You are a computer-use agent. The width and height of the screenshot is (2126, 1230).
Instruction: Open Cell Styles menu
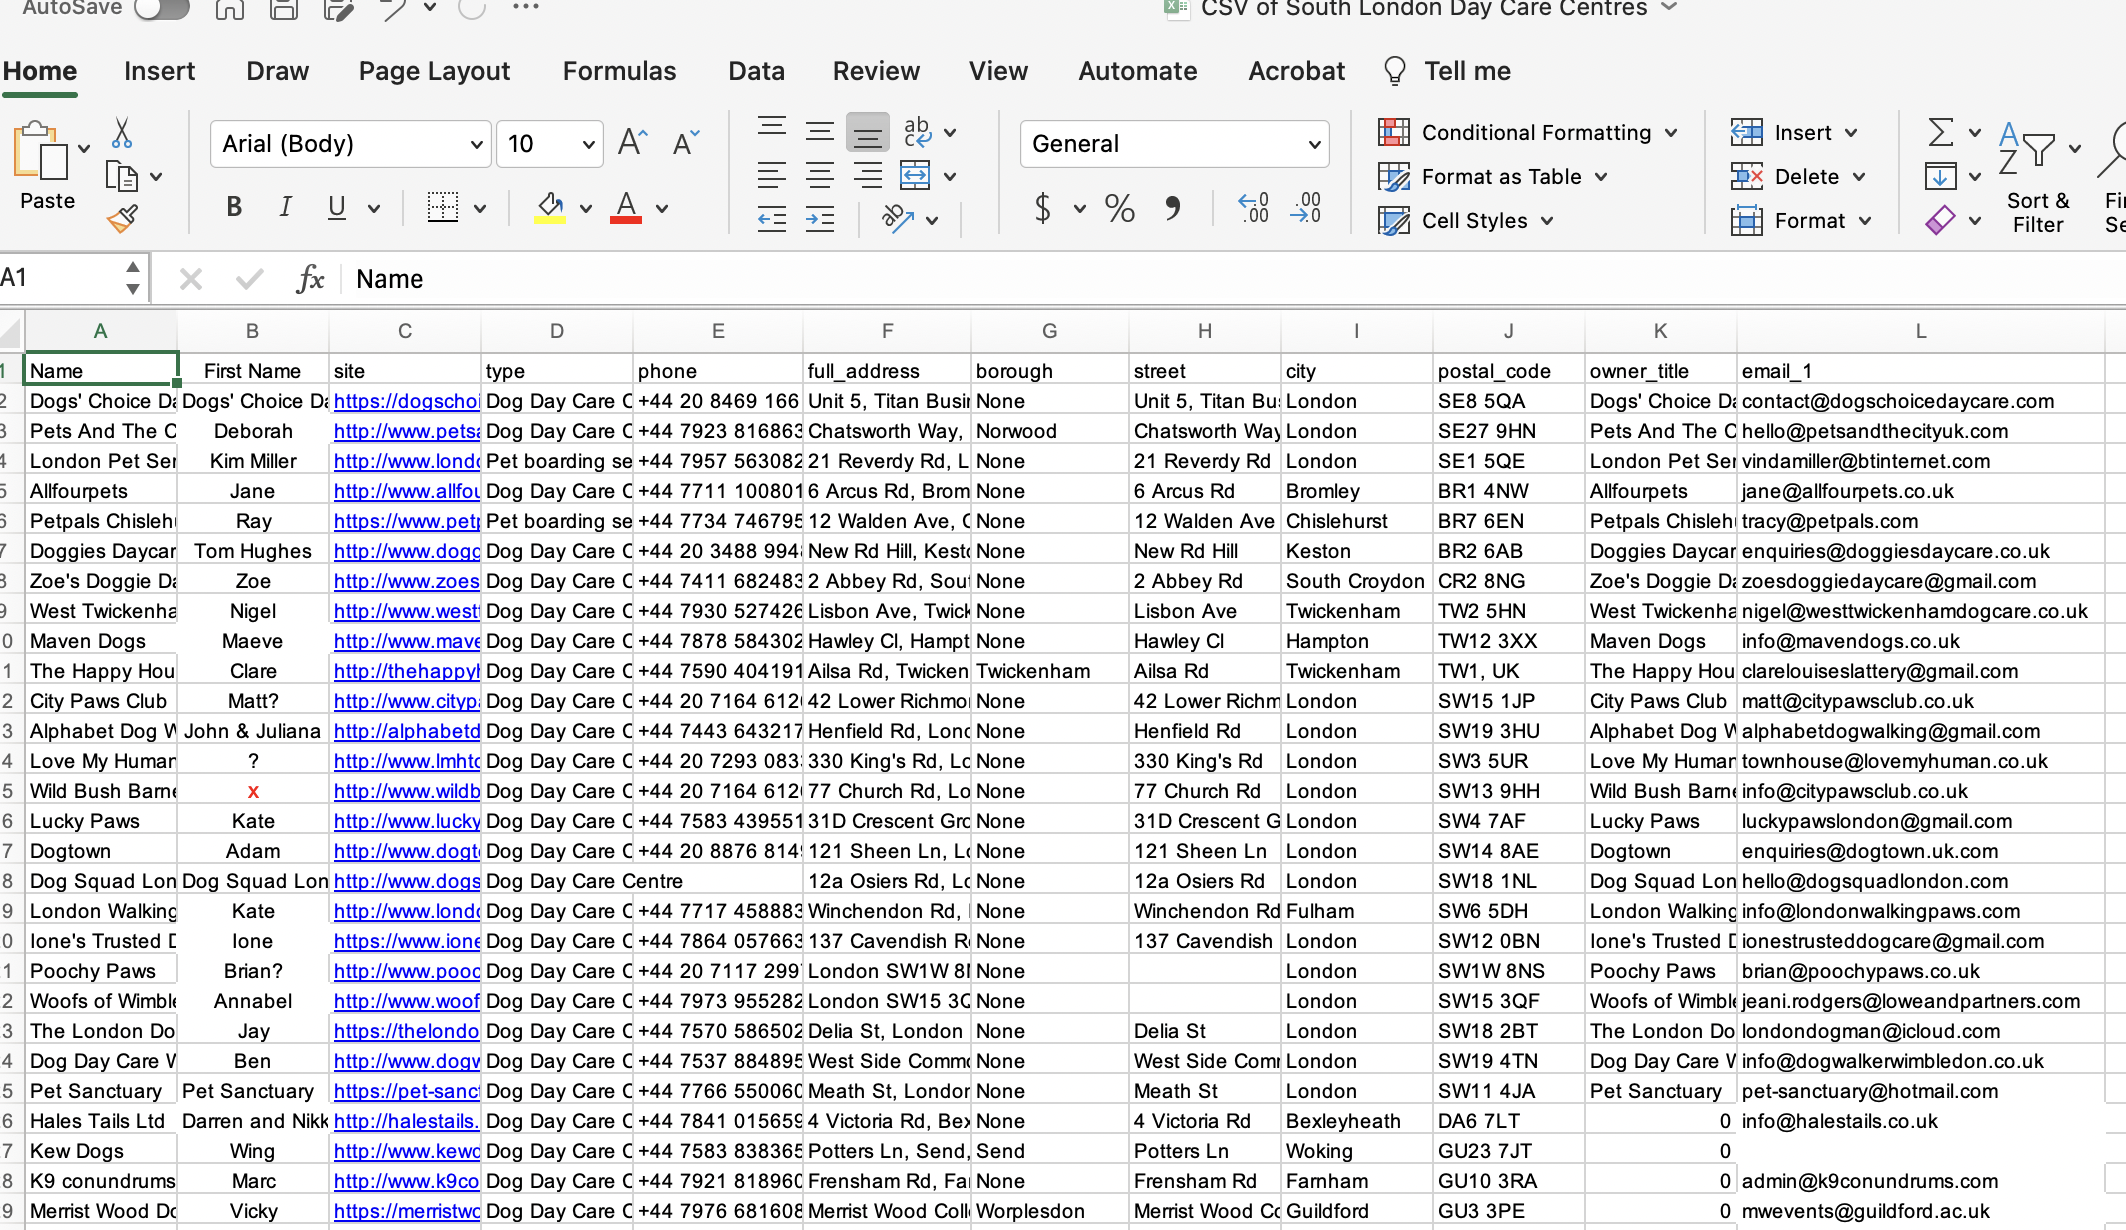point(1466,221)
